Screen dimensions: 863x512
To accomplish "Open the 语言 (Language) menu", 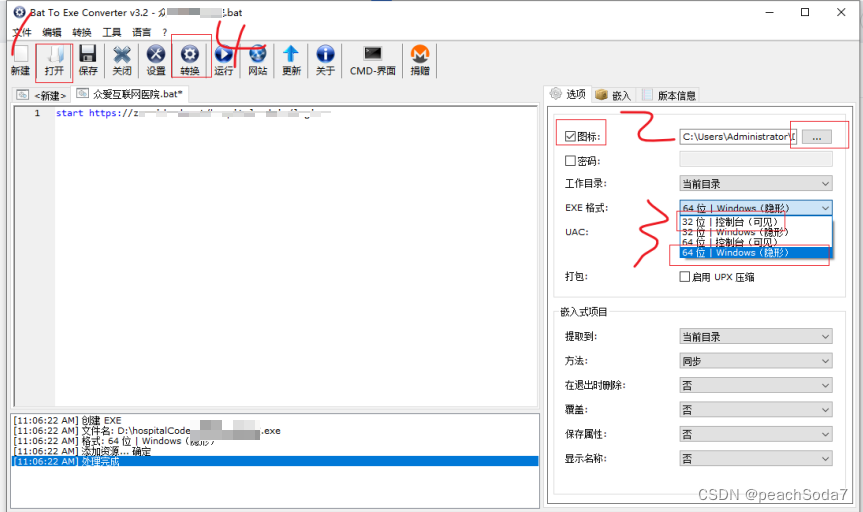I will point(141,32).
